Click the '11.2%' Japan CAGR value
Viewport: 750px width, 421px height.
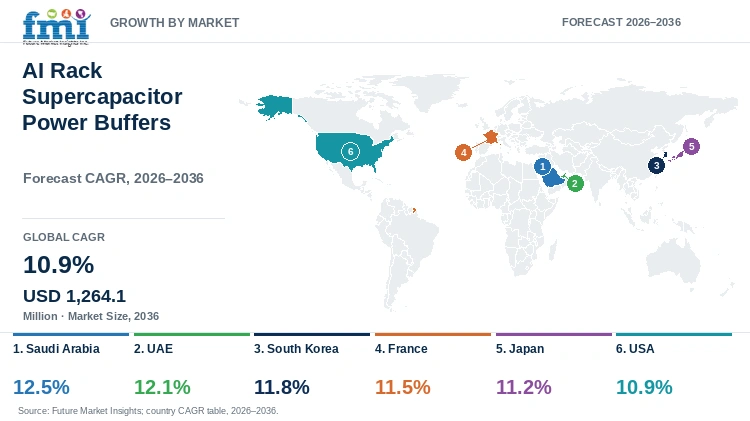524,387
